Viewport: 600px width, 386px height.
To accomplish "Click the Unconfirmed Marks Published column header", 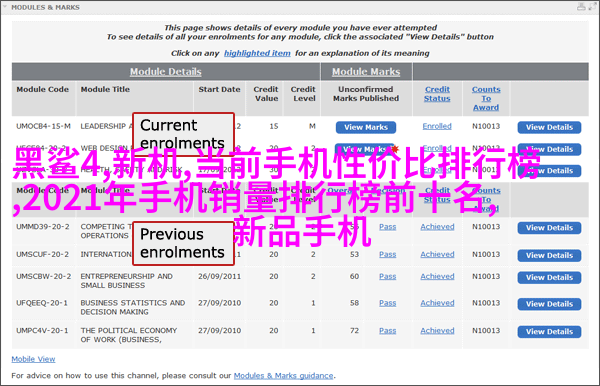I will click(366, 94).
